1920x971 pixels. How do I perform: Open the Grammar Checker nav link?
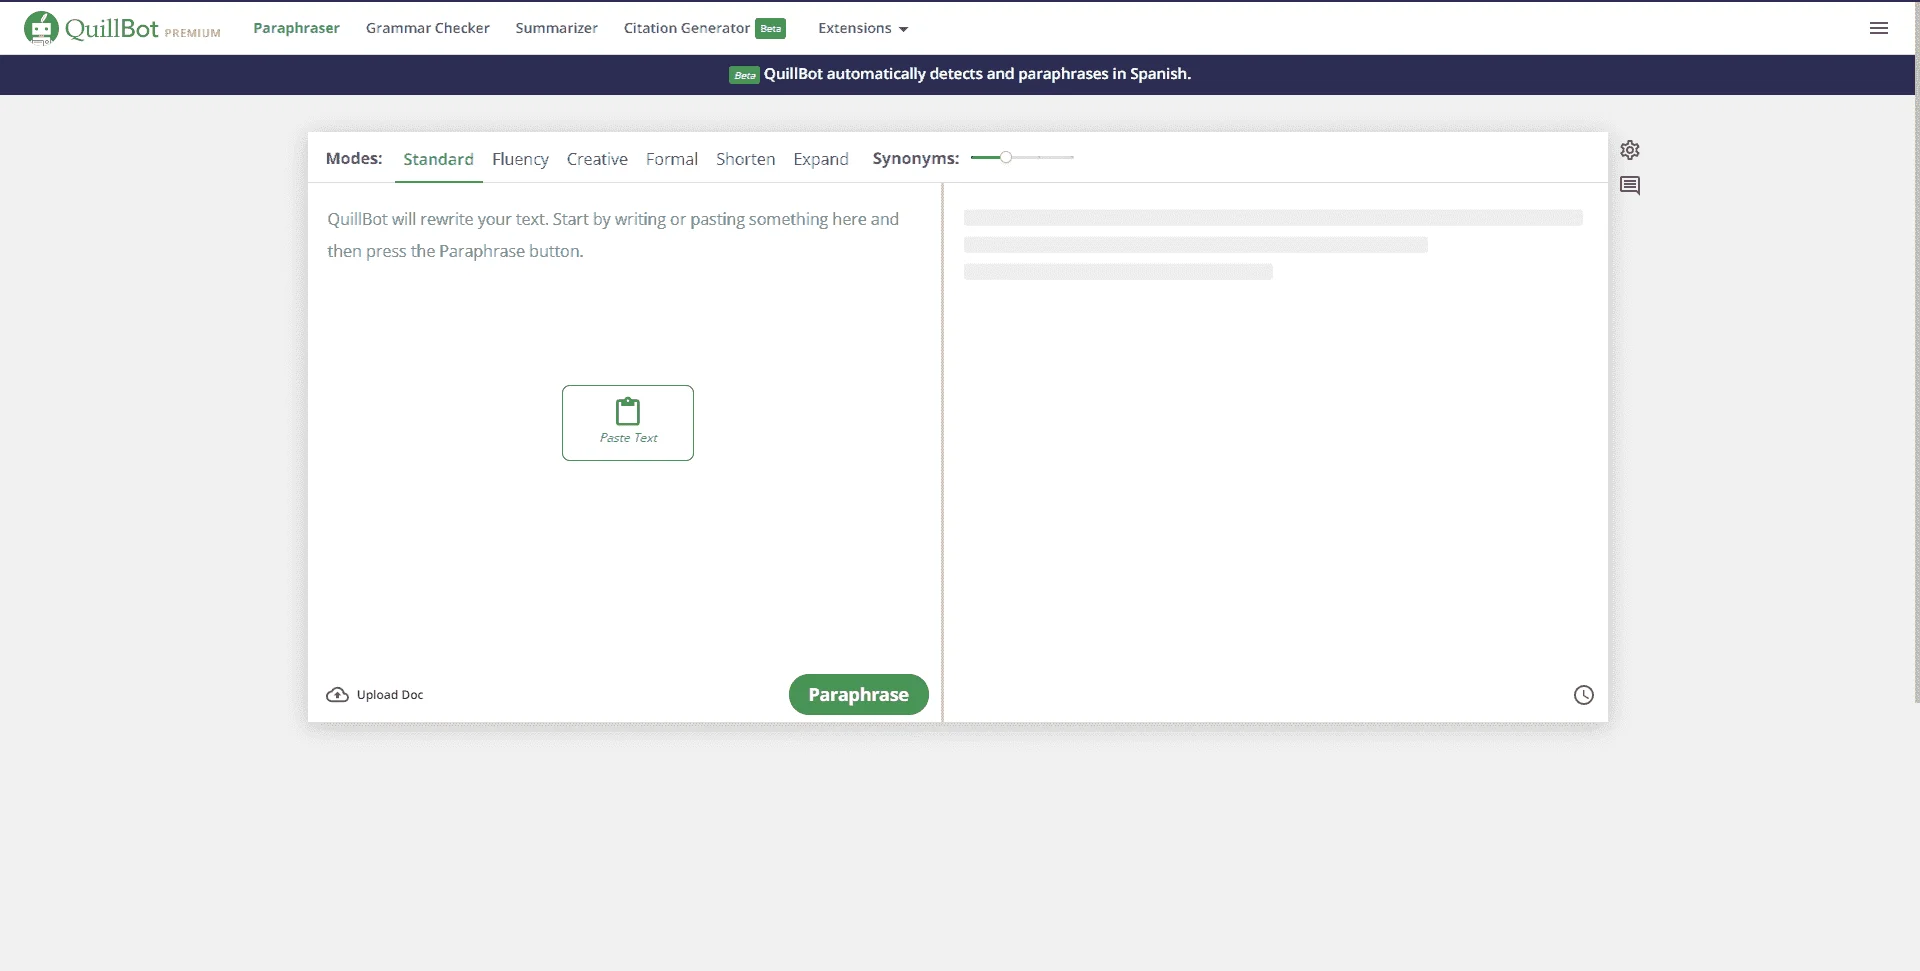pos(428,28)
